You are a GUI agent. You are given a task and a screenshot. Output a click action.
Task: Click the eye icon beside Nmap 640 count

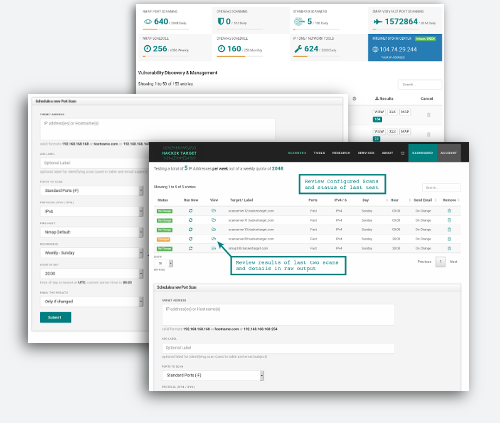pyautogui.click(x=148, y=22)
